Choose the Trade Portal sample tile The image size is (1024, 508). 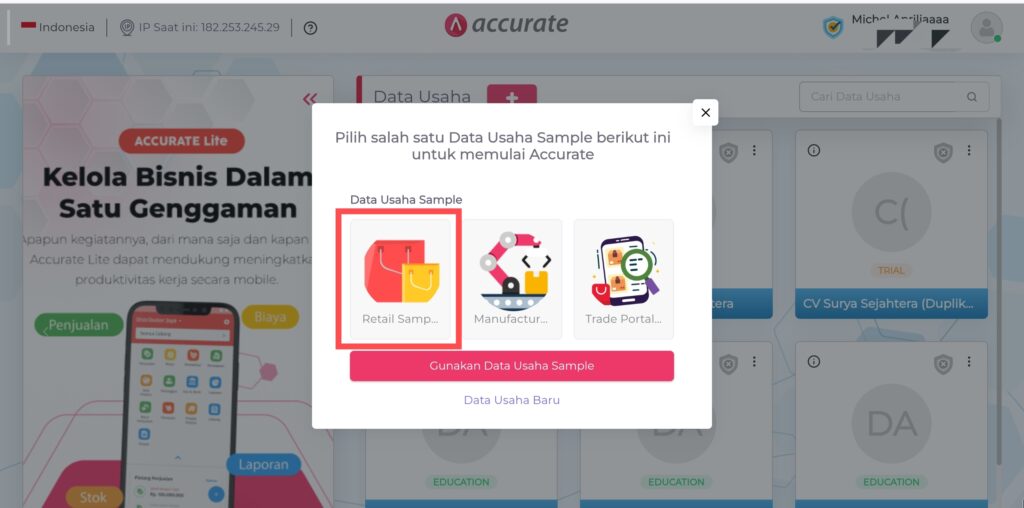pyautogui.click(x=624, y=279)
